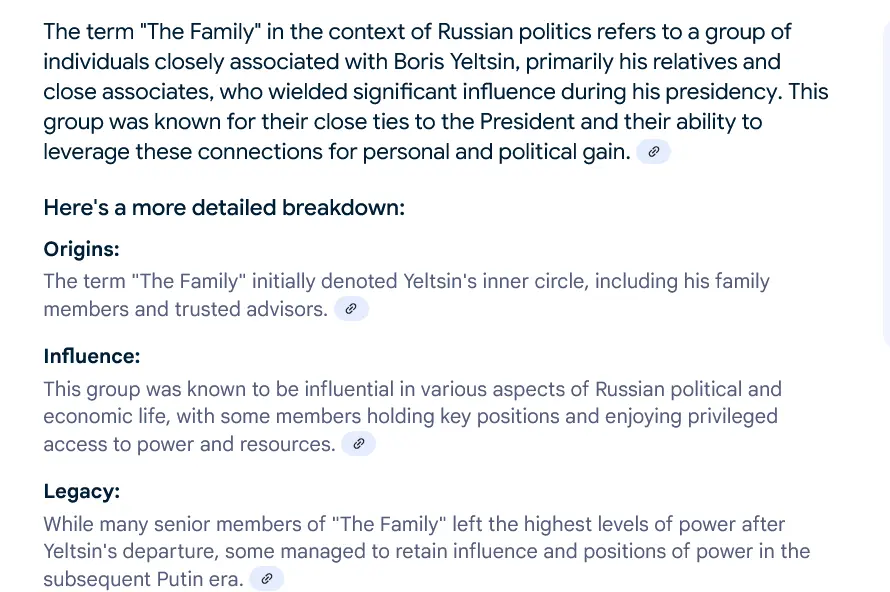Click the words "Boris Yeltsin" in the intro
Image resolution: width=890 pixels, height=592 pixels.
451,62
